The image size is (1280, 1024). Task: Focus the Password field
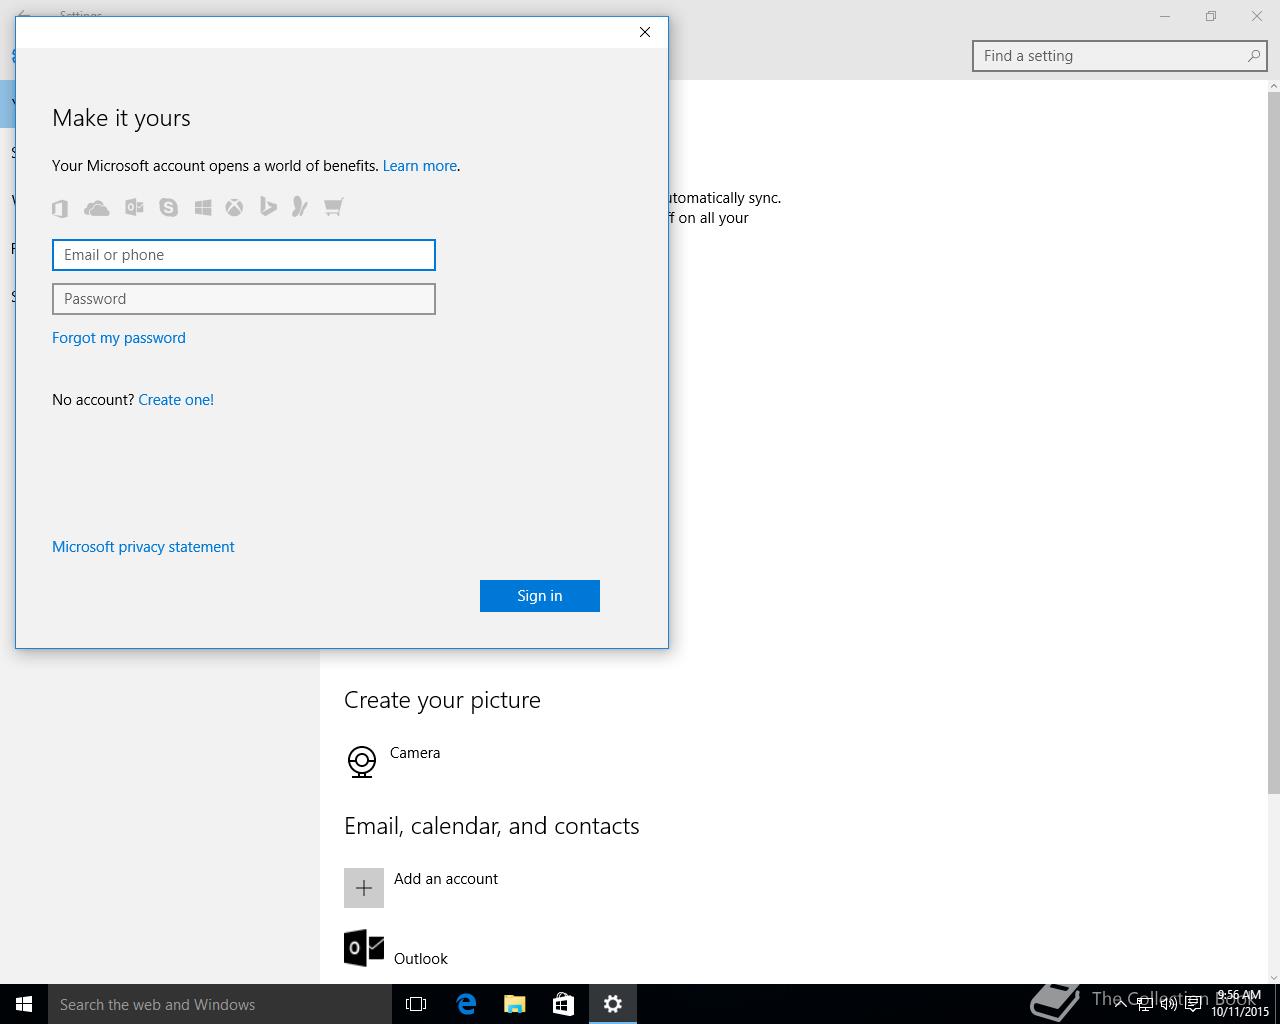[244, 299]
